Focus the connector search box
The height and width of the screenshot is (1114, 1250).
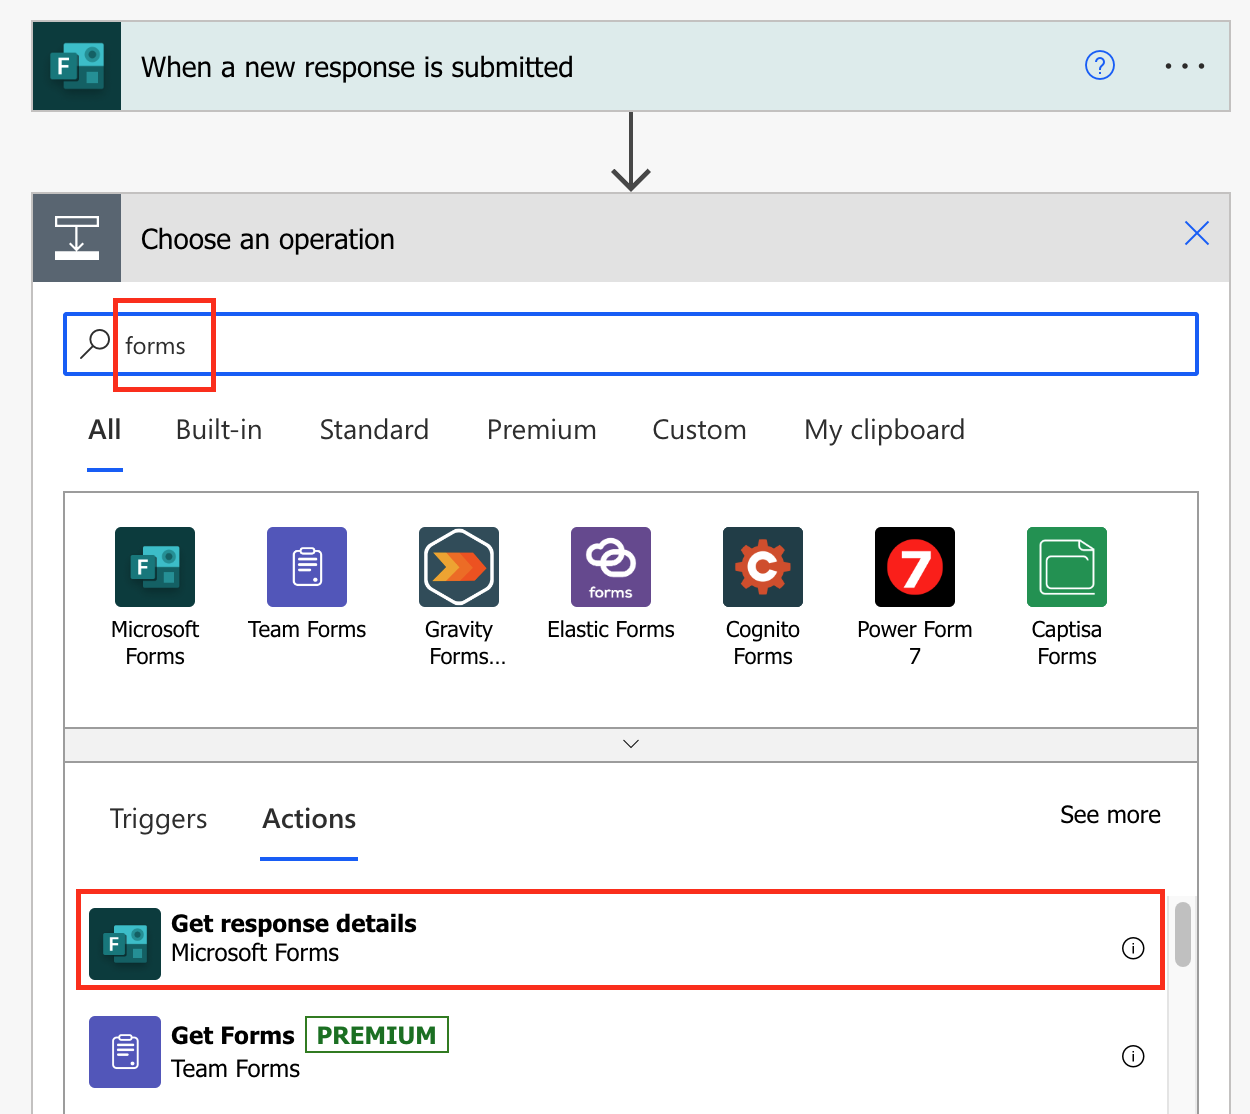[x=631, y=344]
